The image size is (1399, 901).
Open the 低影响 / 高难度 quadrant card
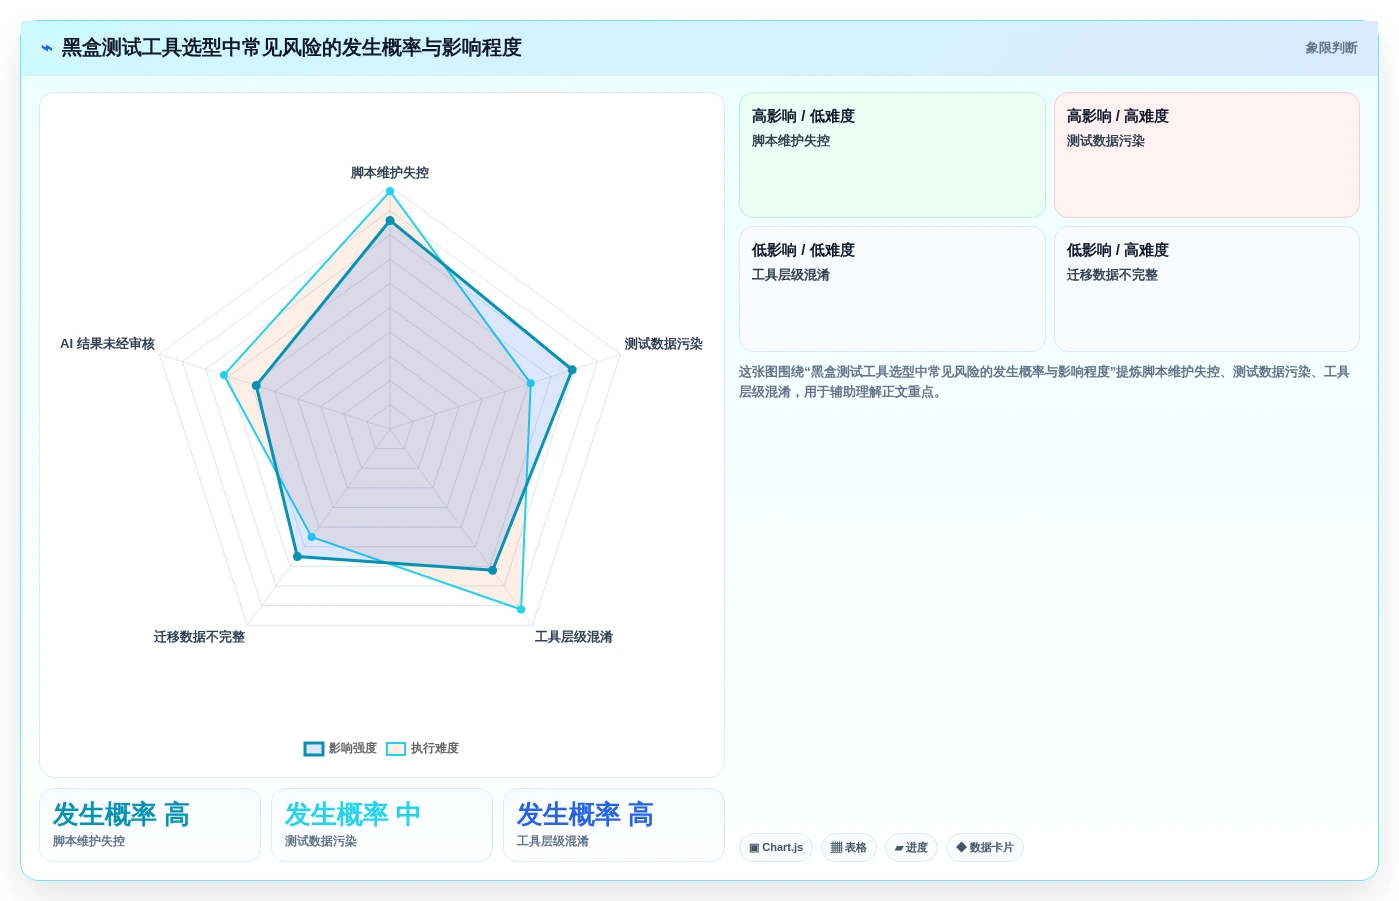(1207, 289)
